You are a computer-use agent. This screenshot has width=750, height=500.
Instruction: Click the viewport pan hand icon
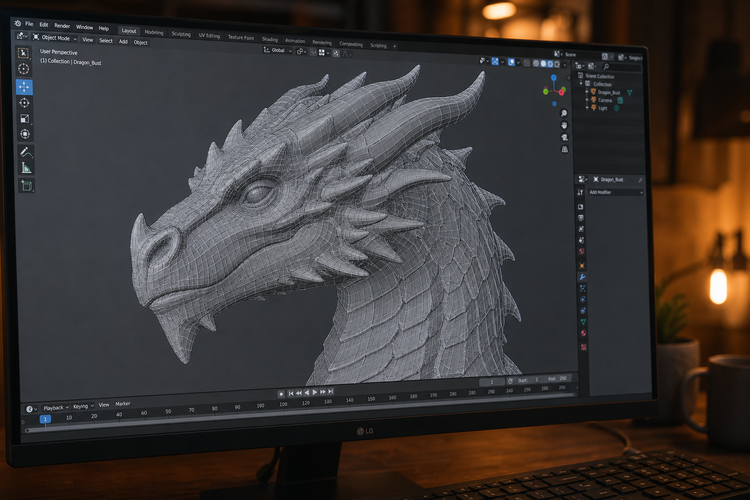coord(564,125)
